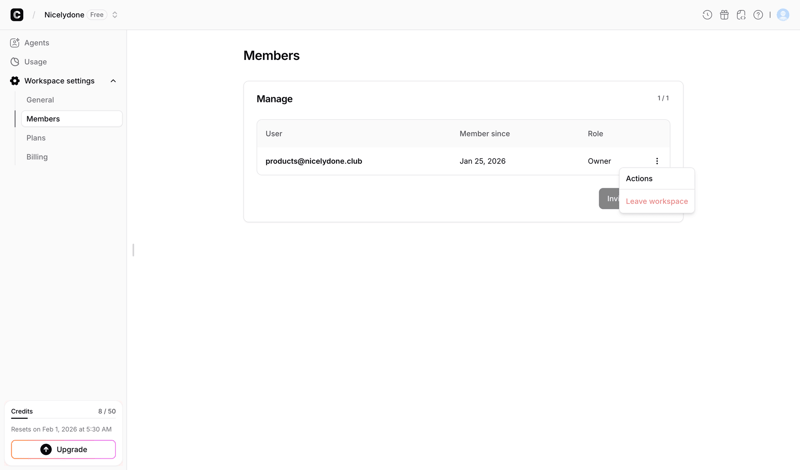Click the Owner role cell
This screenshot has height=470, width=800.
tap(599, 161)
